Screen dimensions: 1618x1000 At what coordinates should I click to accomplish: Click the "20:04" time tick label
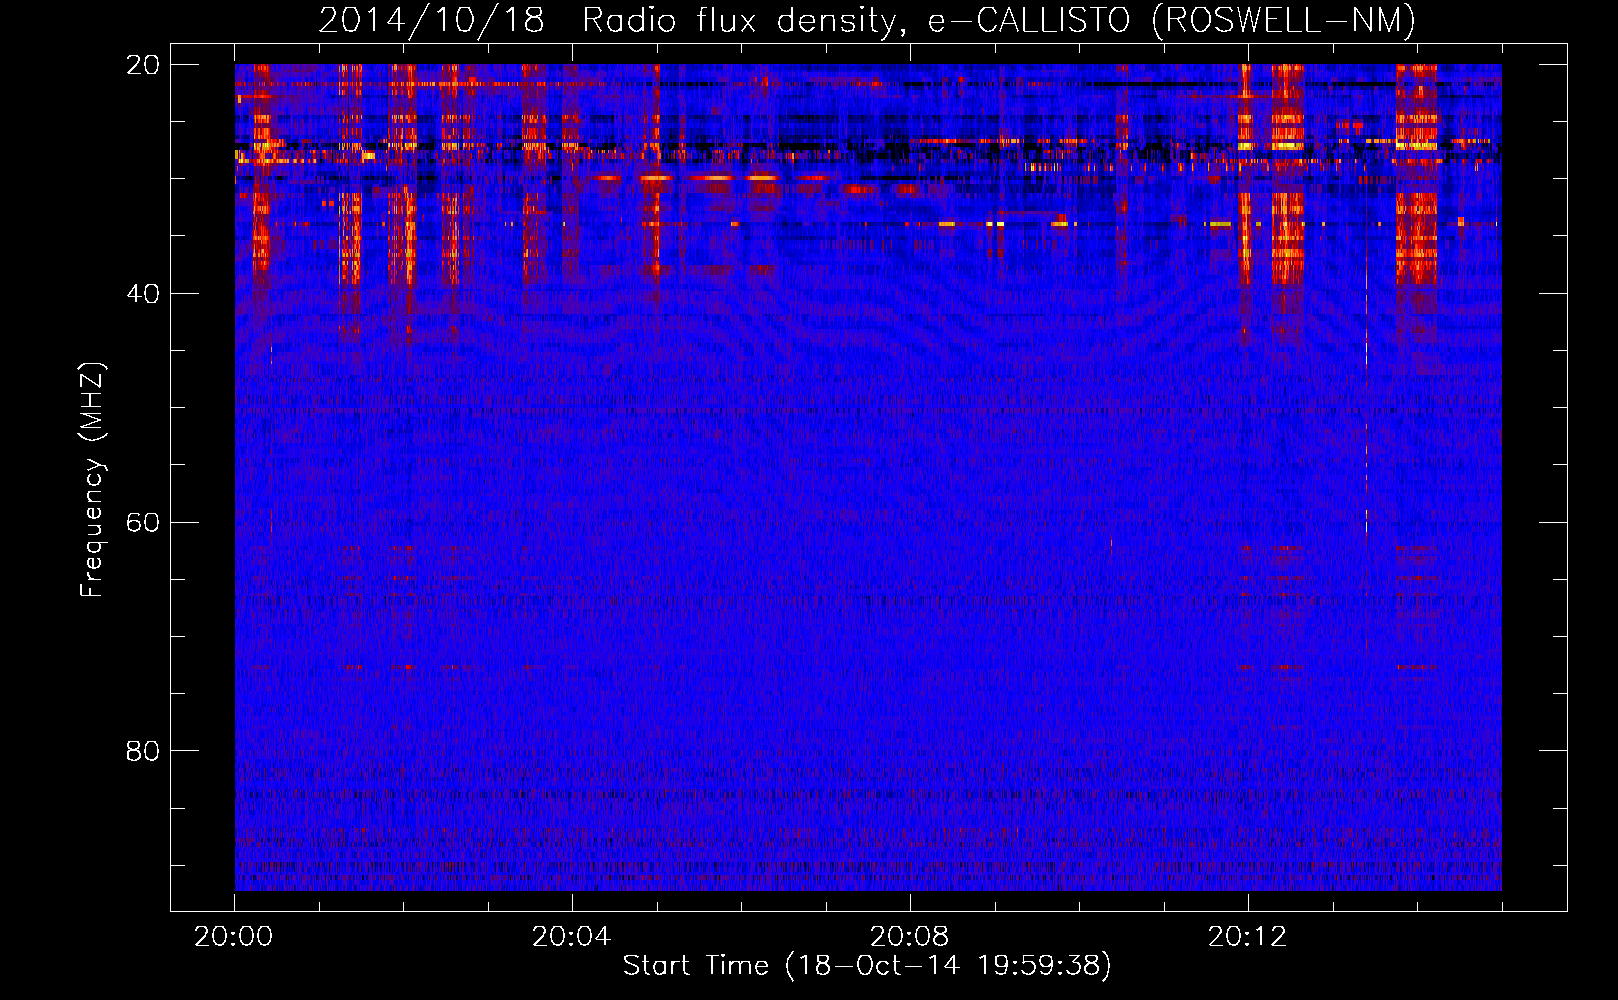572,937
